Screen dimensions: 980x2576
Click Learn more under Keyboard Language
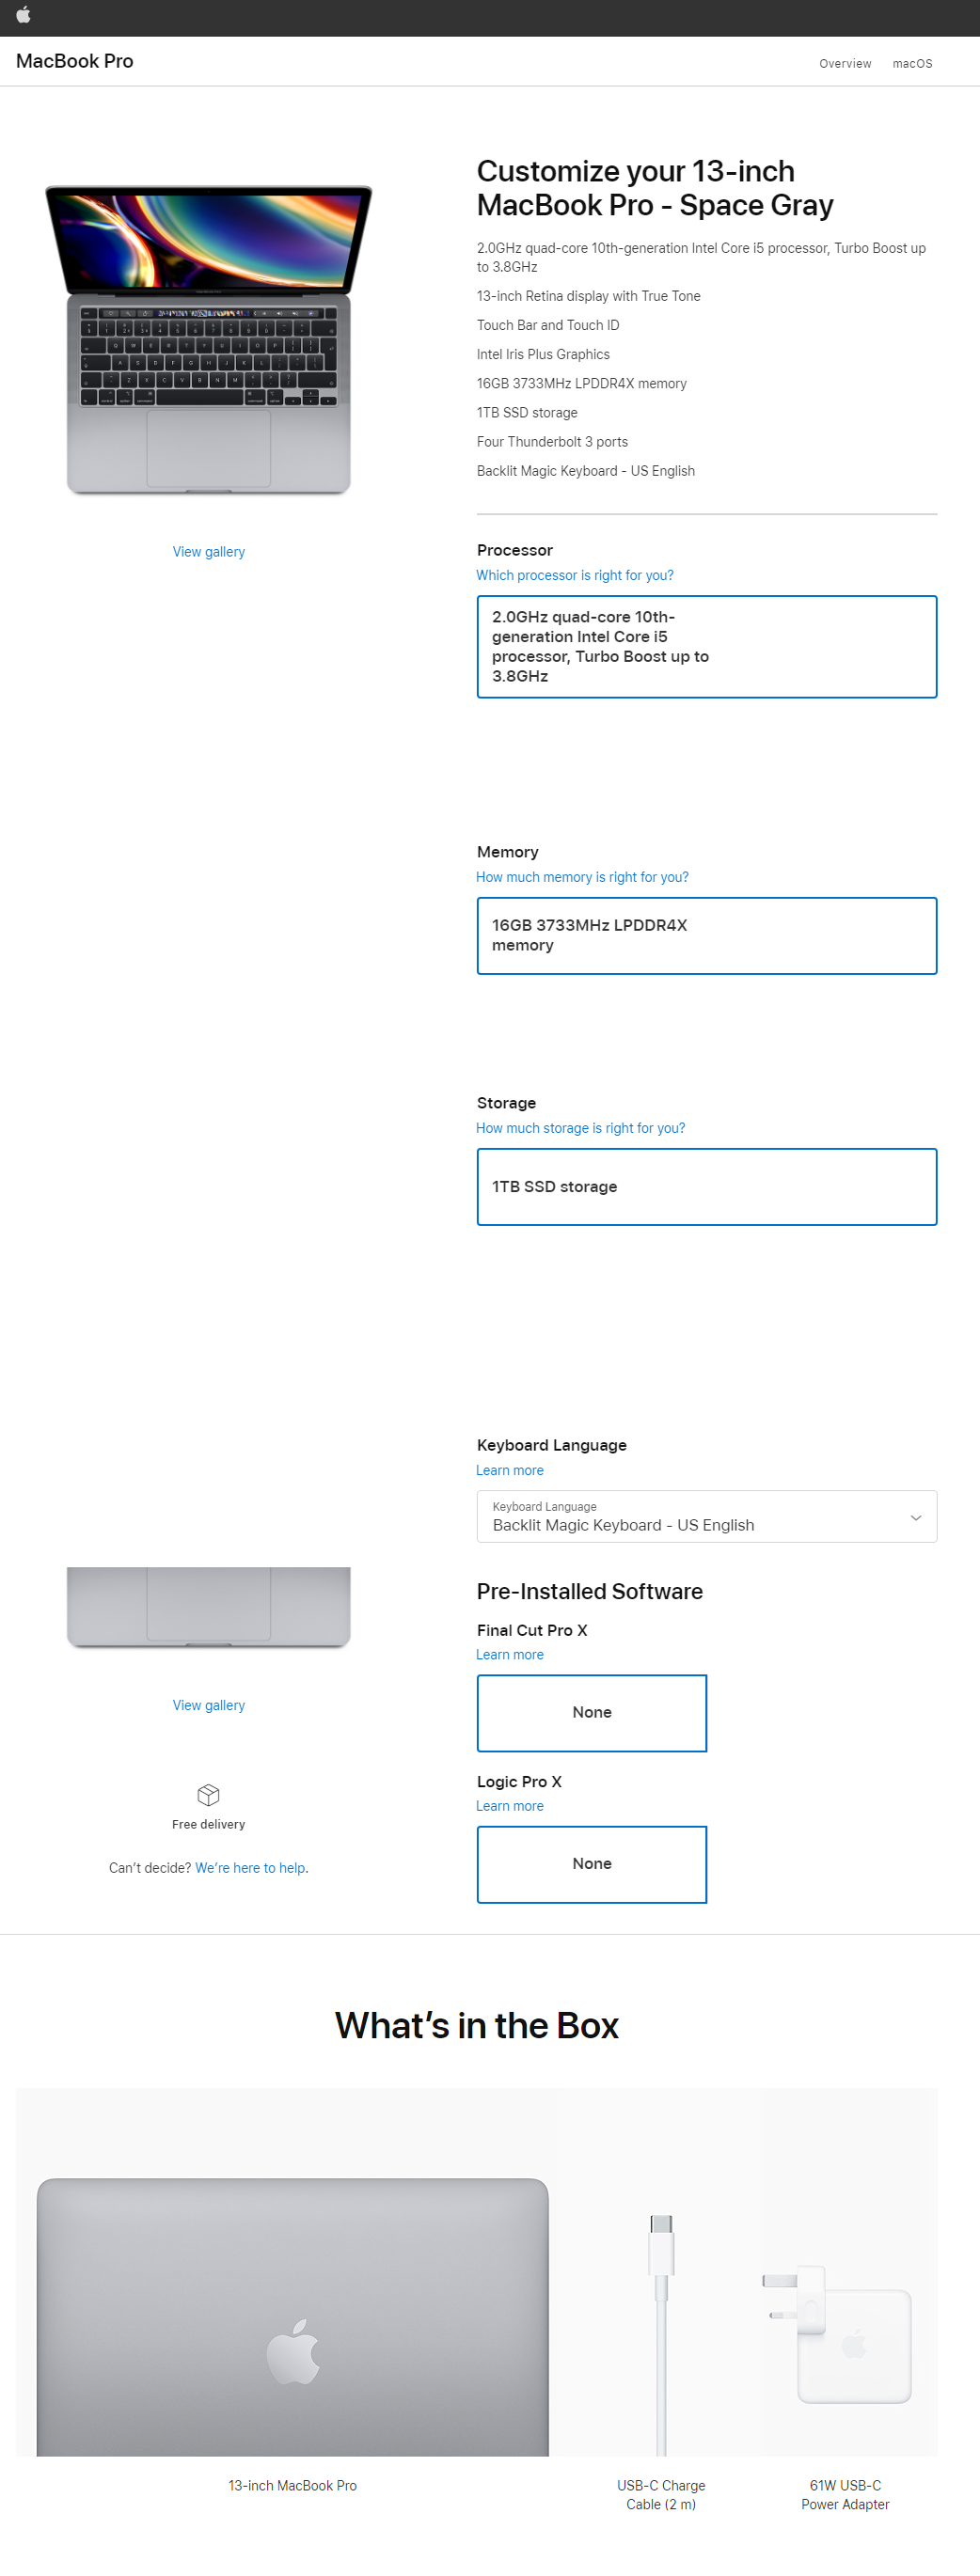509,1470
